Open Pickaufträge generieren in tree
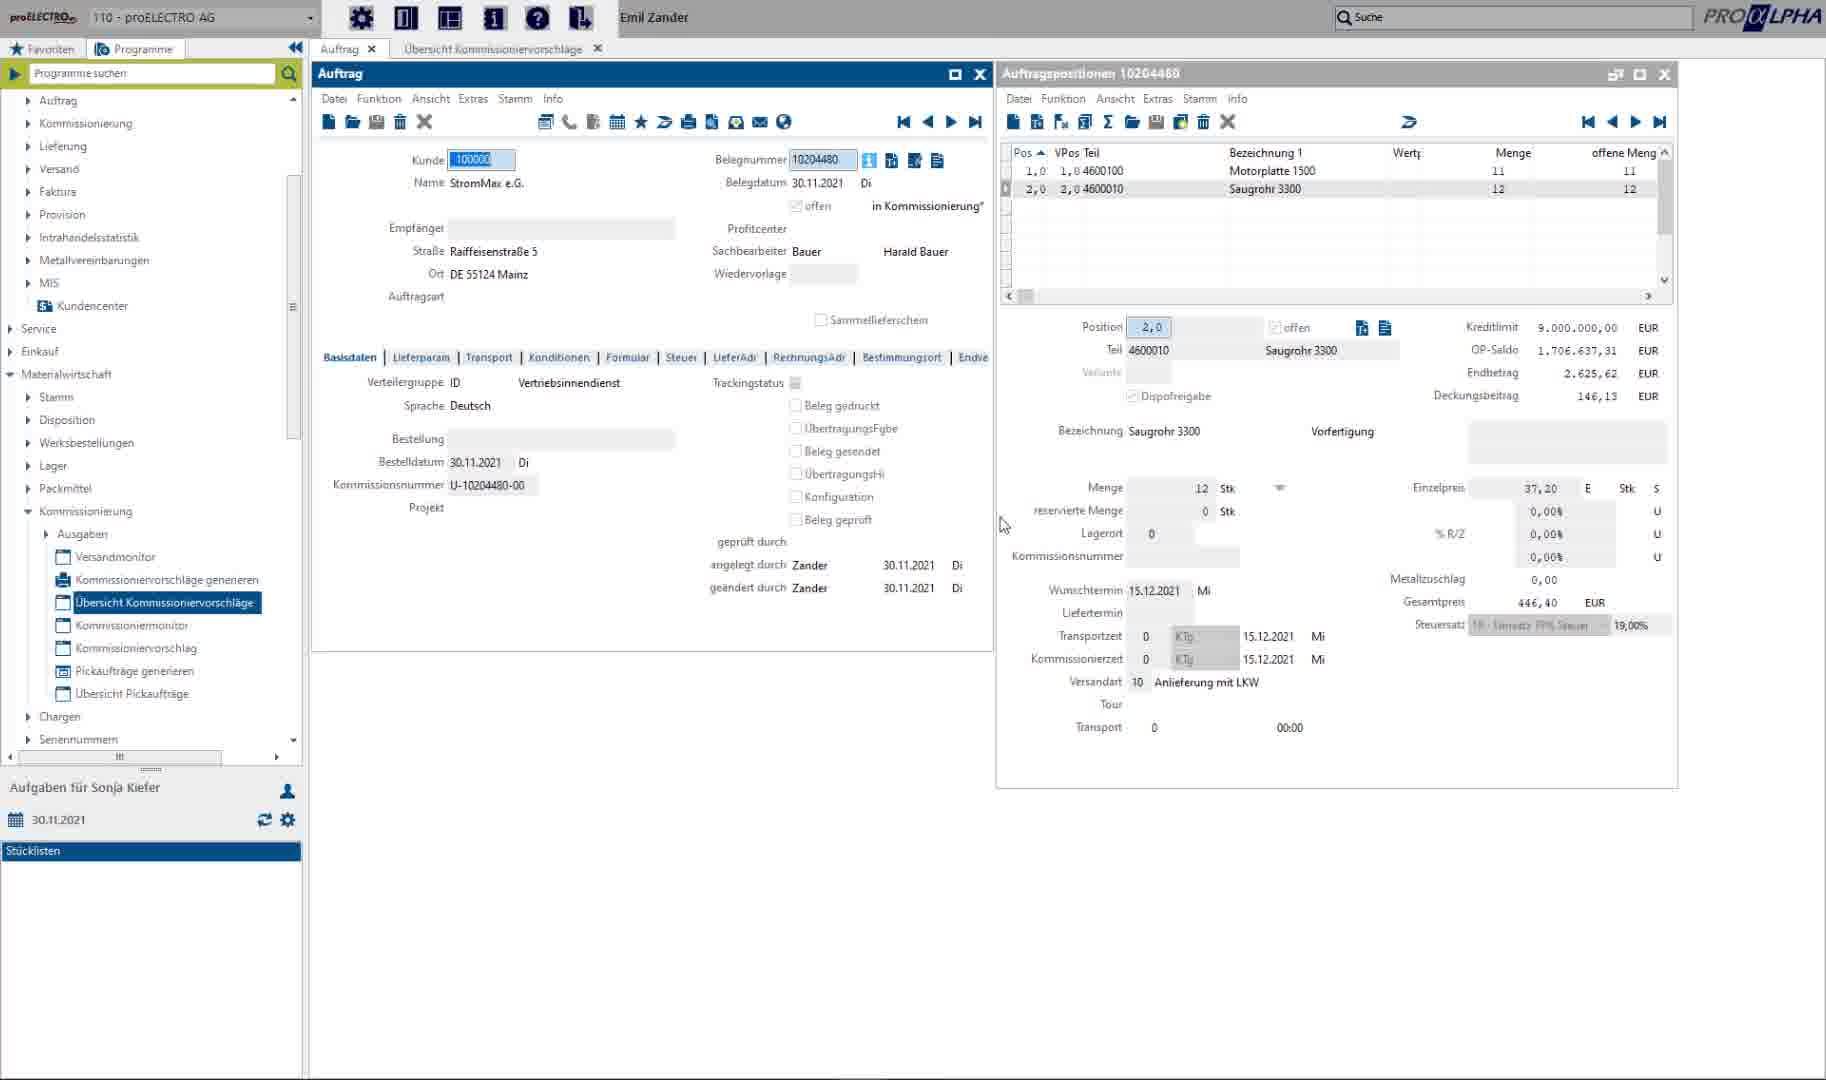This screenshot has width=1826, height=1080. point(134,671)
